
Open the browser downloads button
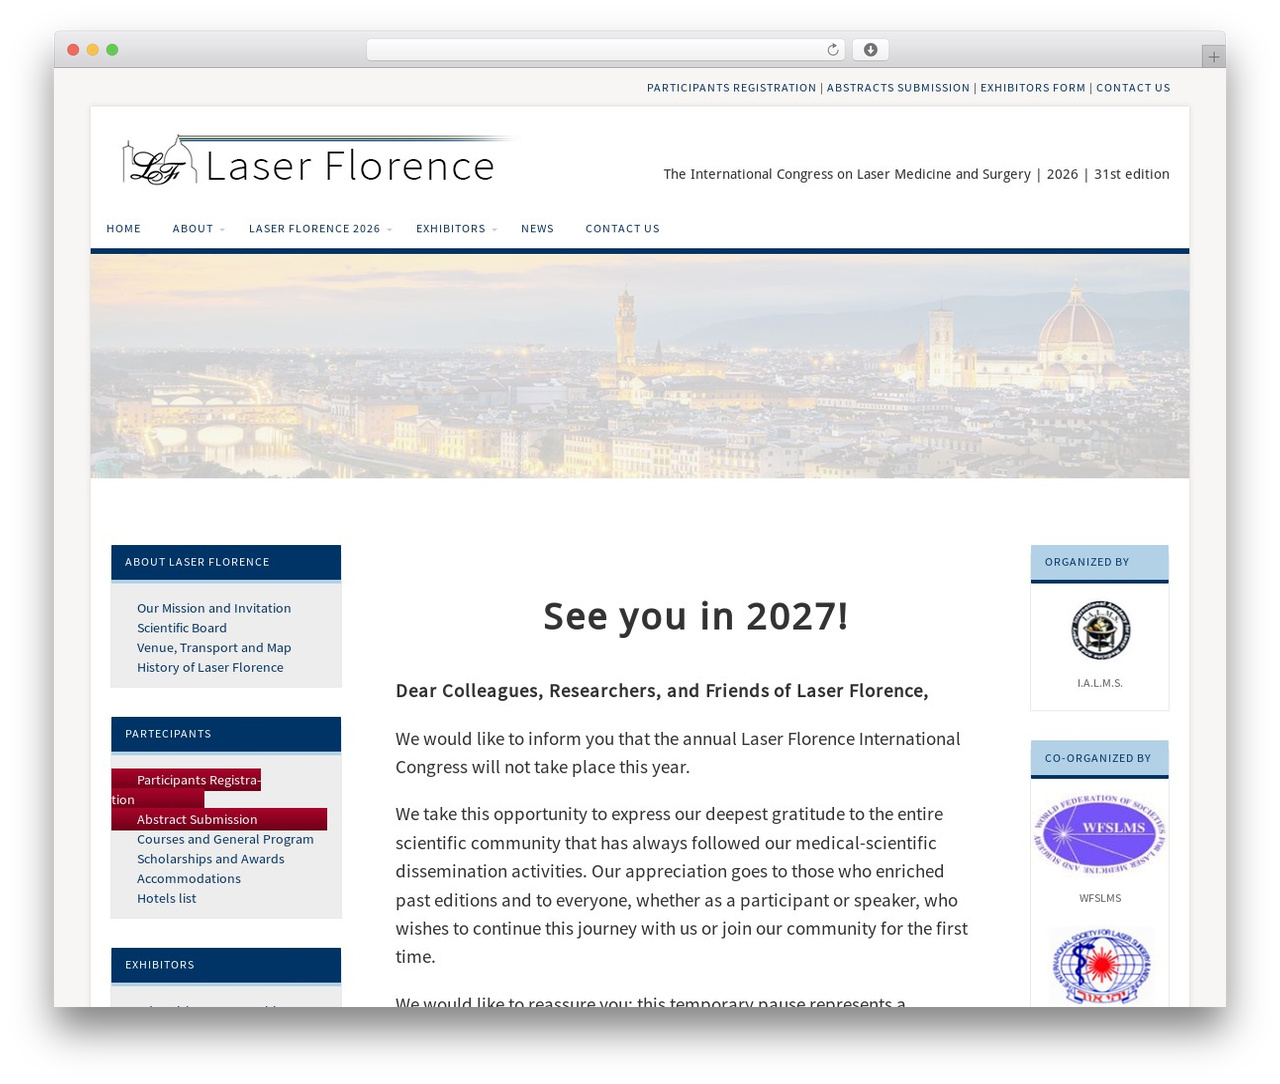click(x=871, y=50)
